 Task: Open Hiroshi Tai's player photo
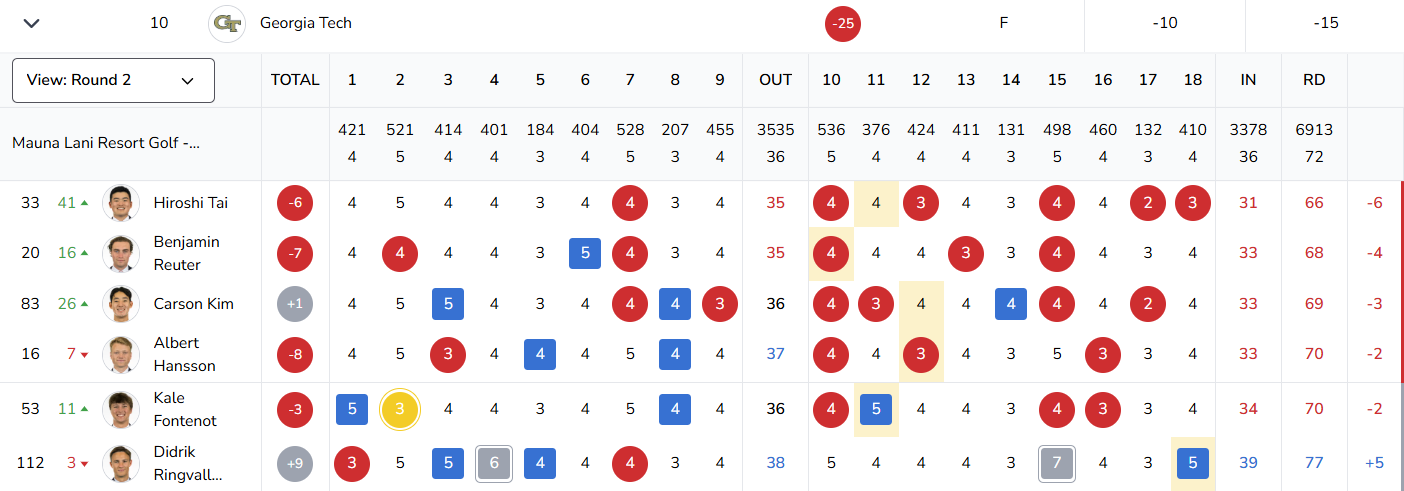[x=121, y=203]
